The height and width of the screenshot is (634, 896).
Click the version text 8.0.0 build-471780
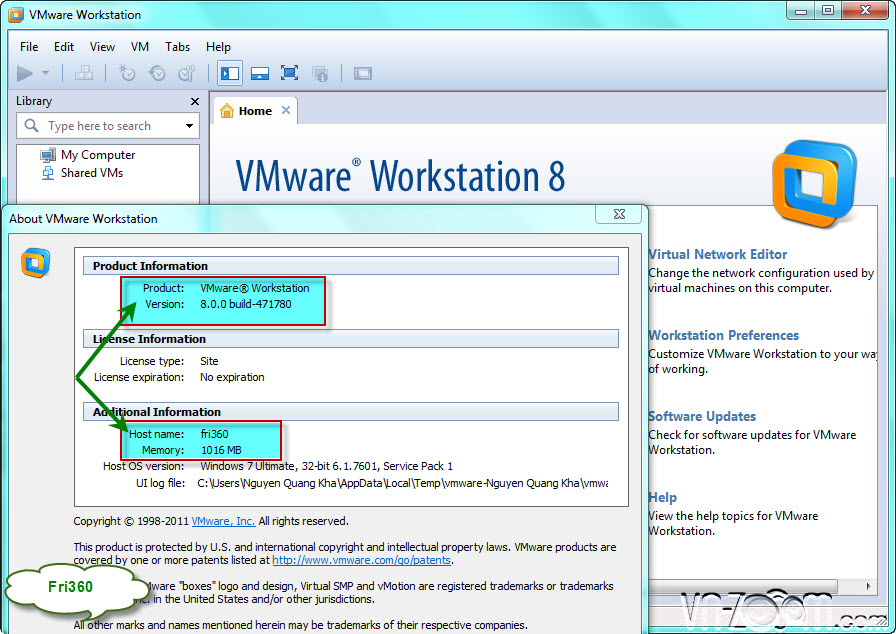[246, 304]
